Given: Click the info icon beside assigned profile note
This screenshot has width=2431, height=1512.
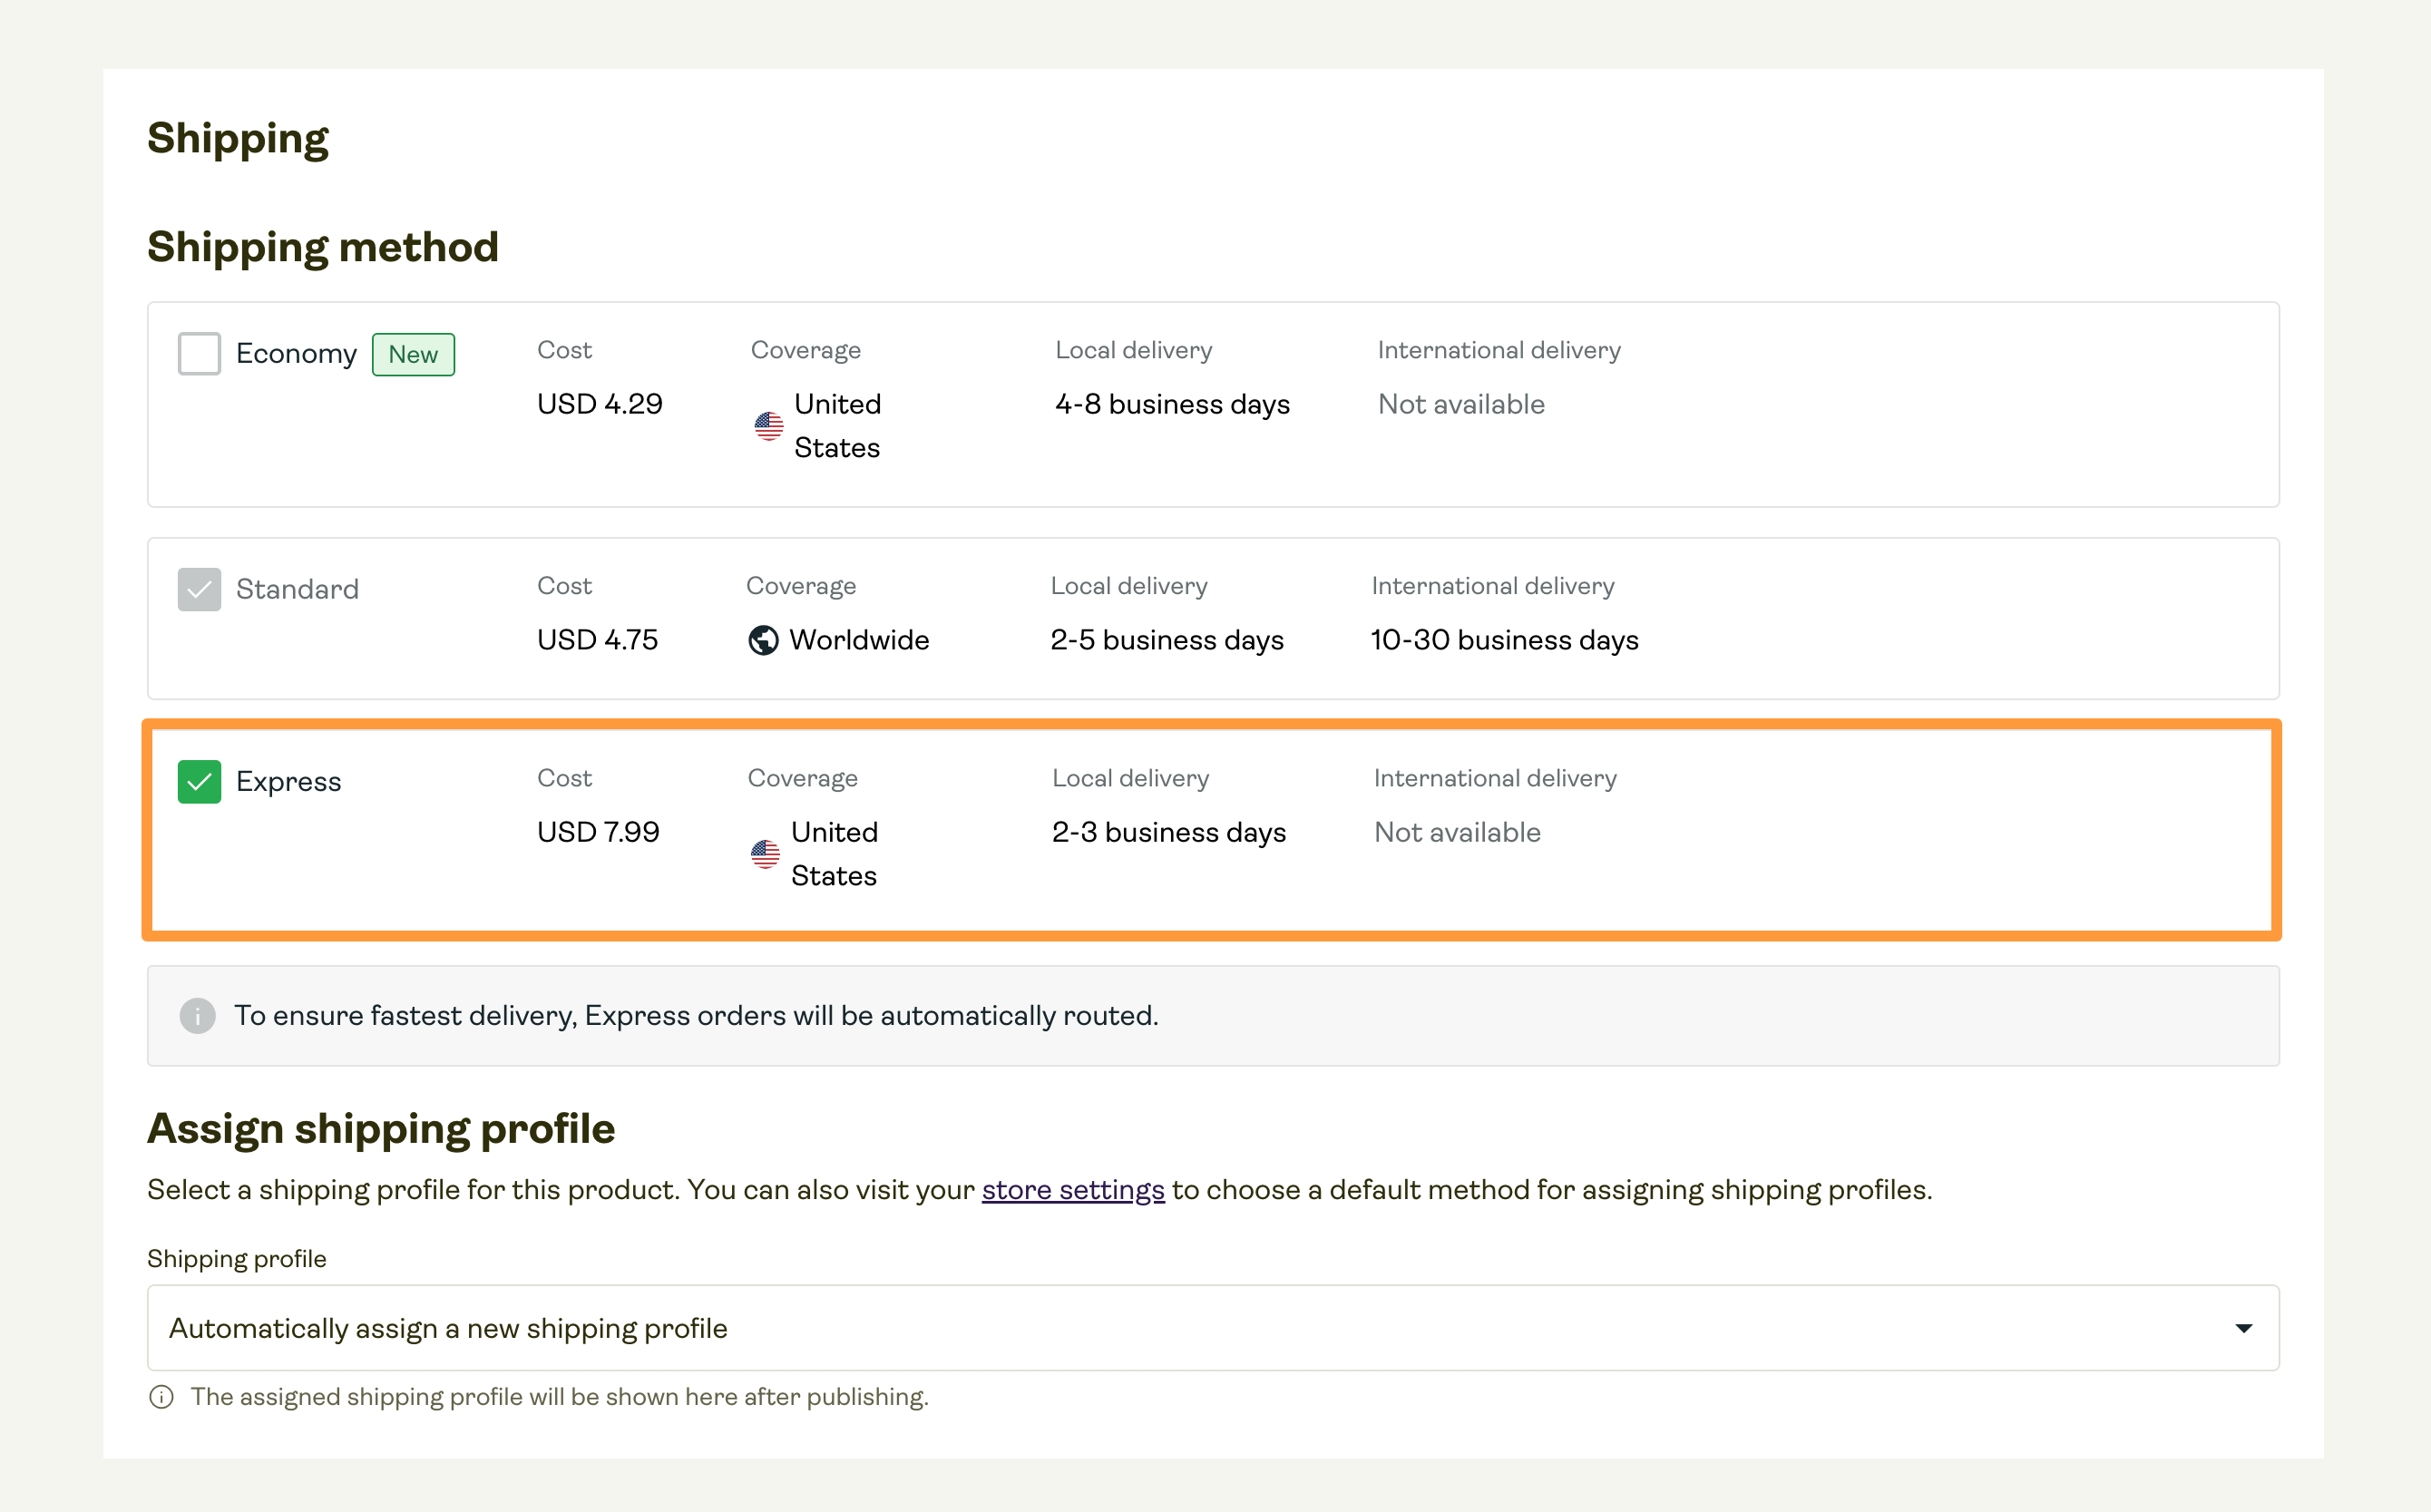Looking at the screenshot, I should coord(161,1397).
